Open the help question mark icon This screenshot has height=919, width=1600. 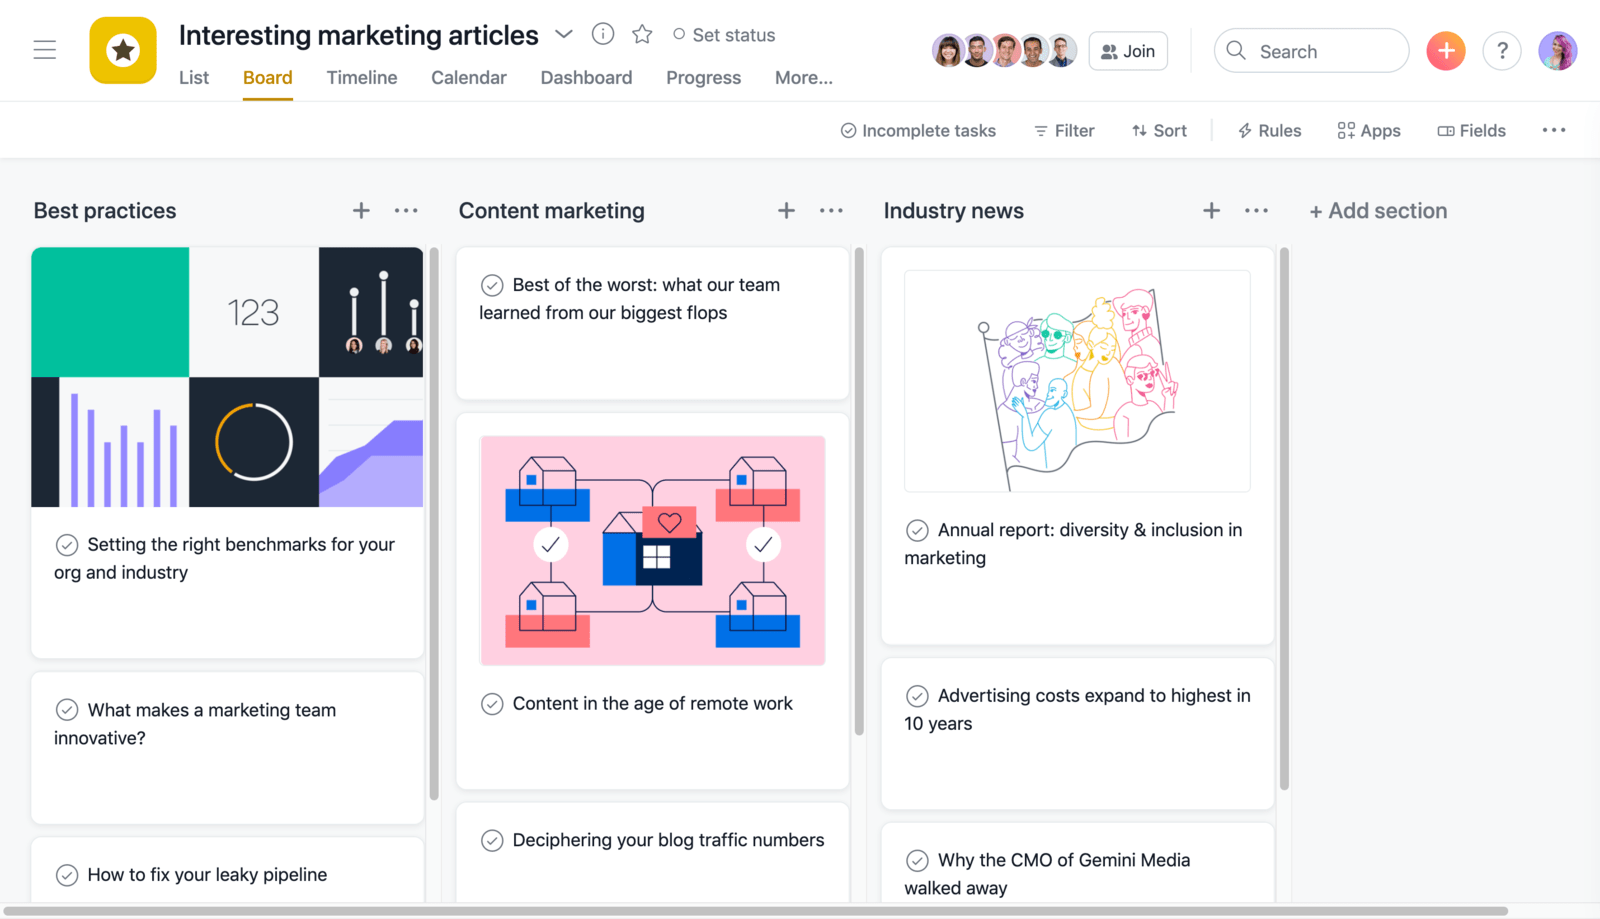tap(1501, 51)
